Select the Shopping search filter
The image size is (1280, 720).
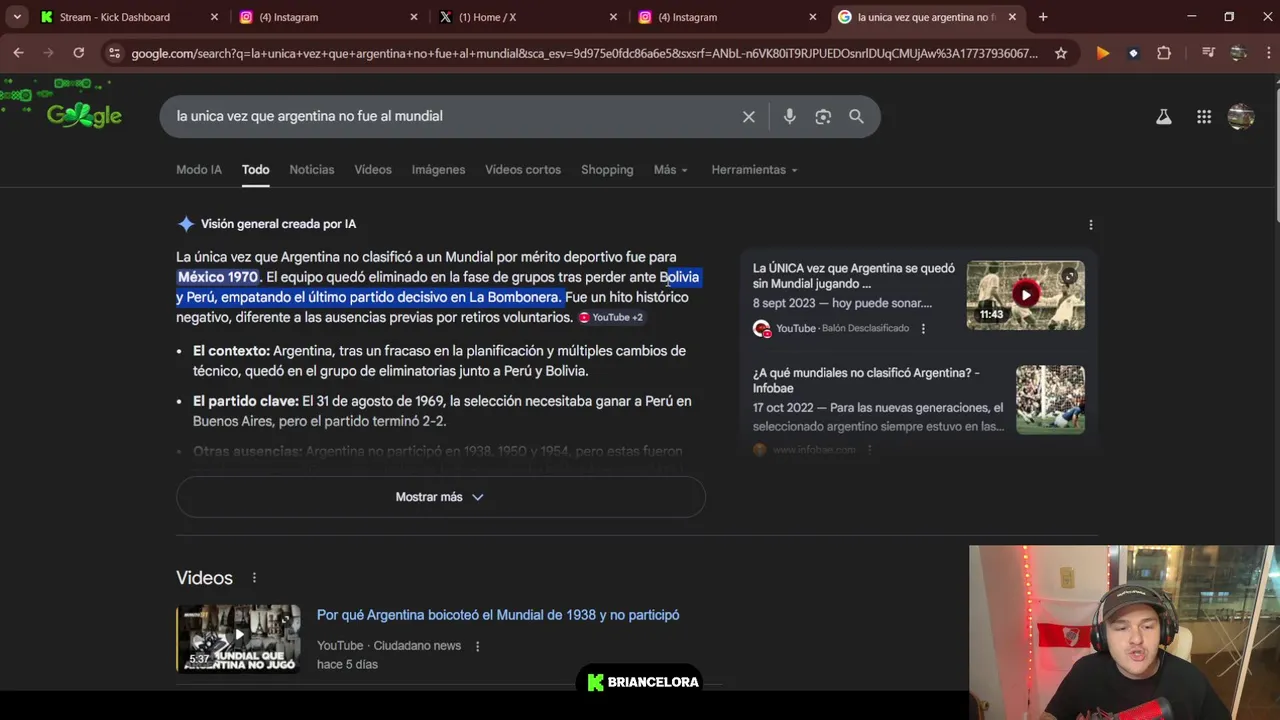(x=607, y=170)
